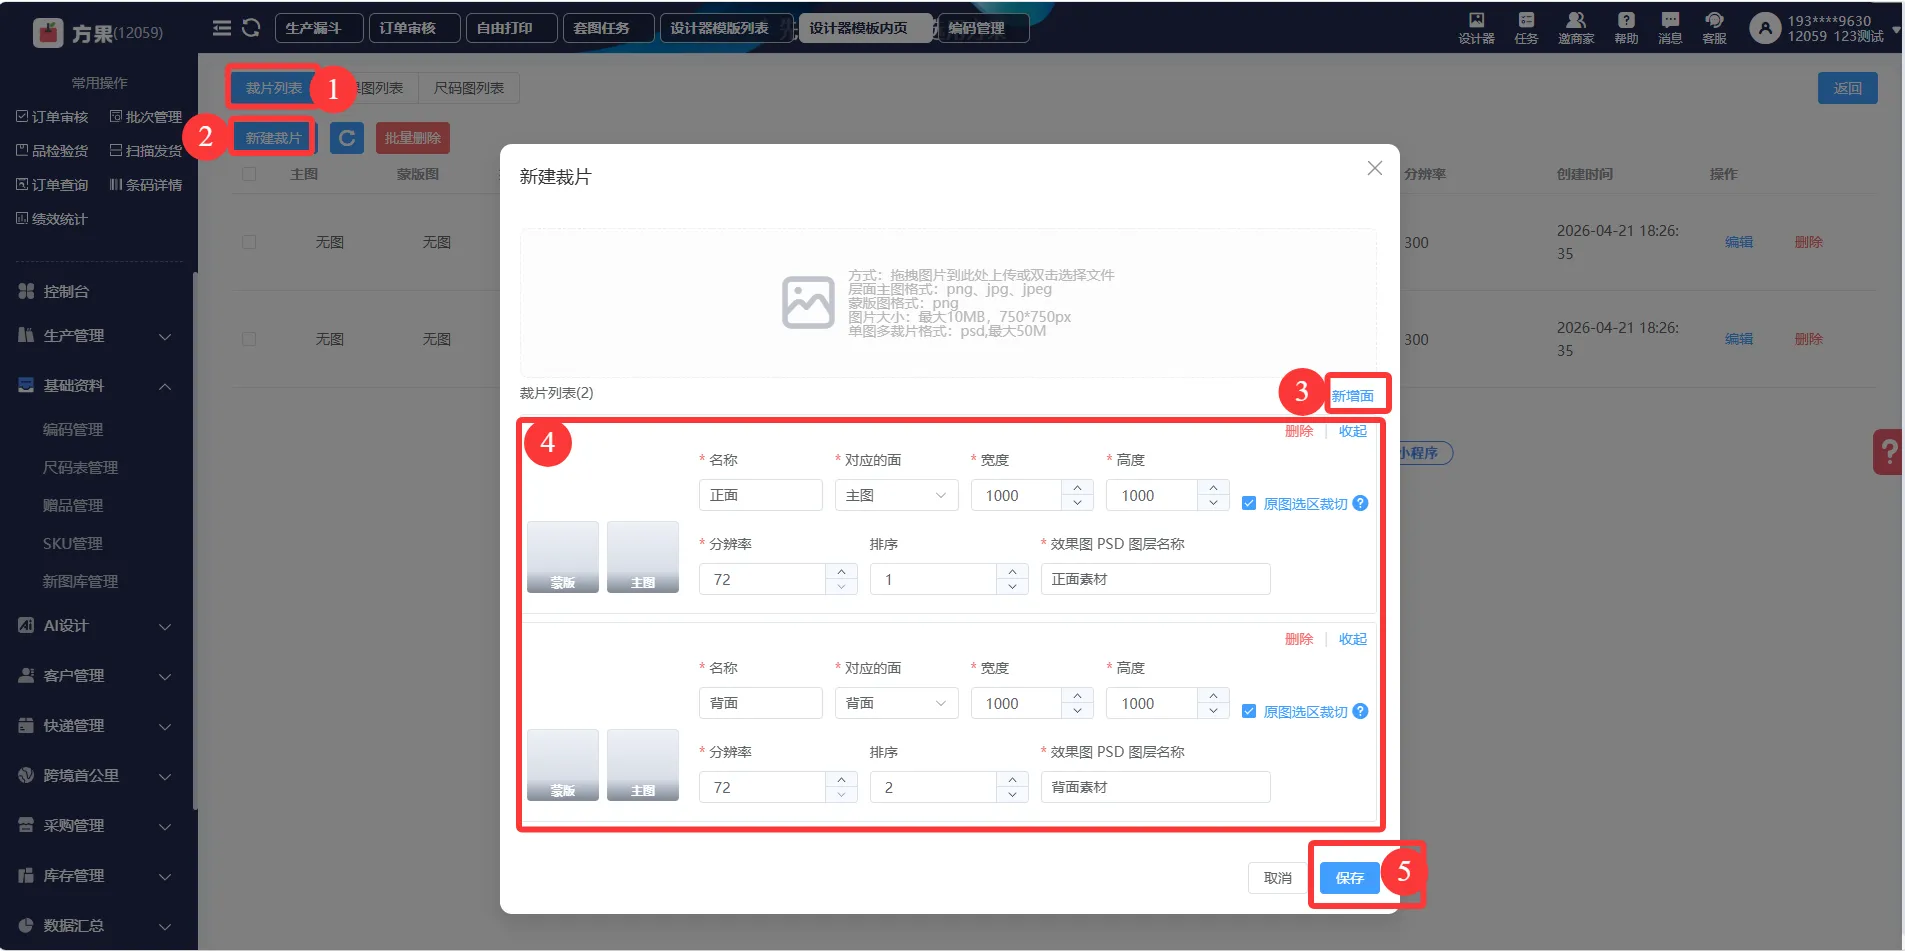Viewport: 1905px width, 951px height.
Task: Switch to the 编码管理 top tab
Action: click(983, 28)
